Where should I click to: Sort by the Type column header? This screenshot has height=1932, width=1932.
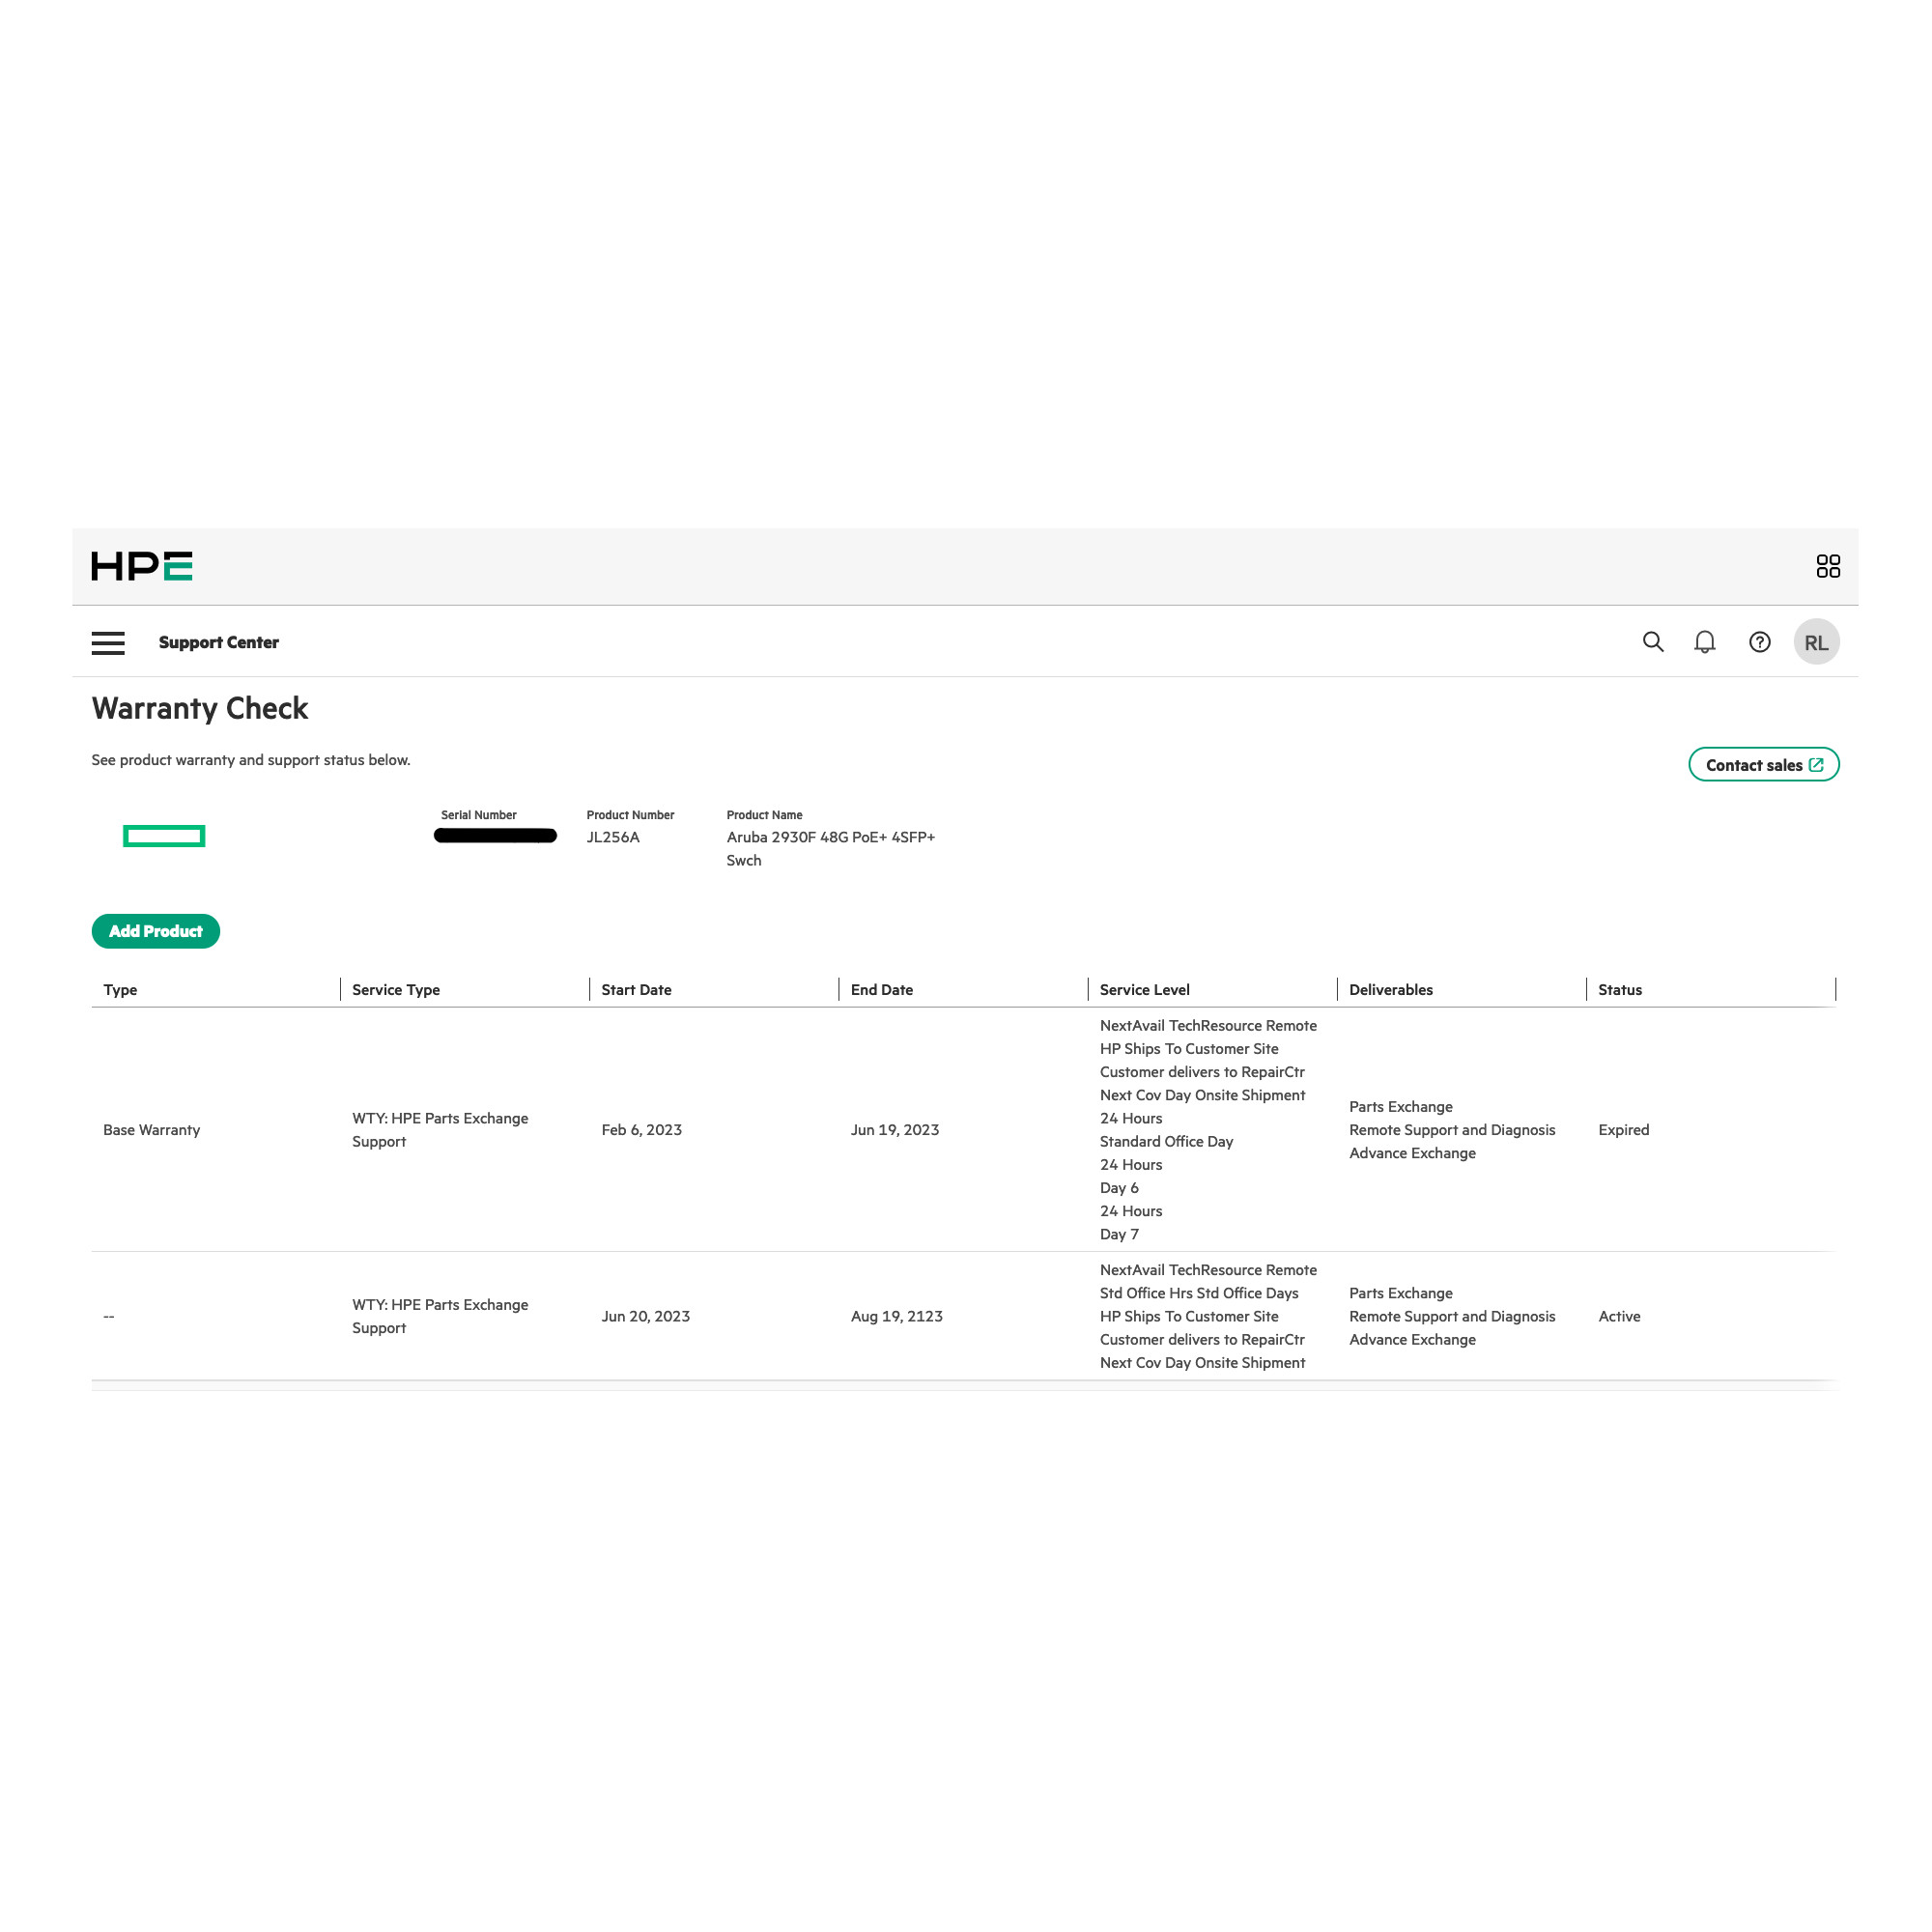point(120,989)
